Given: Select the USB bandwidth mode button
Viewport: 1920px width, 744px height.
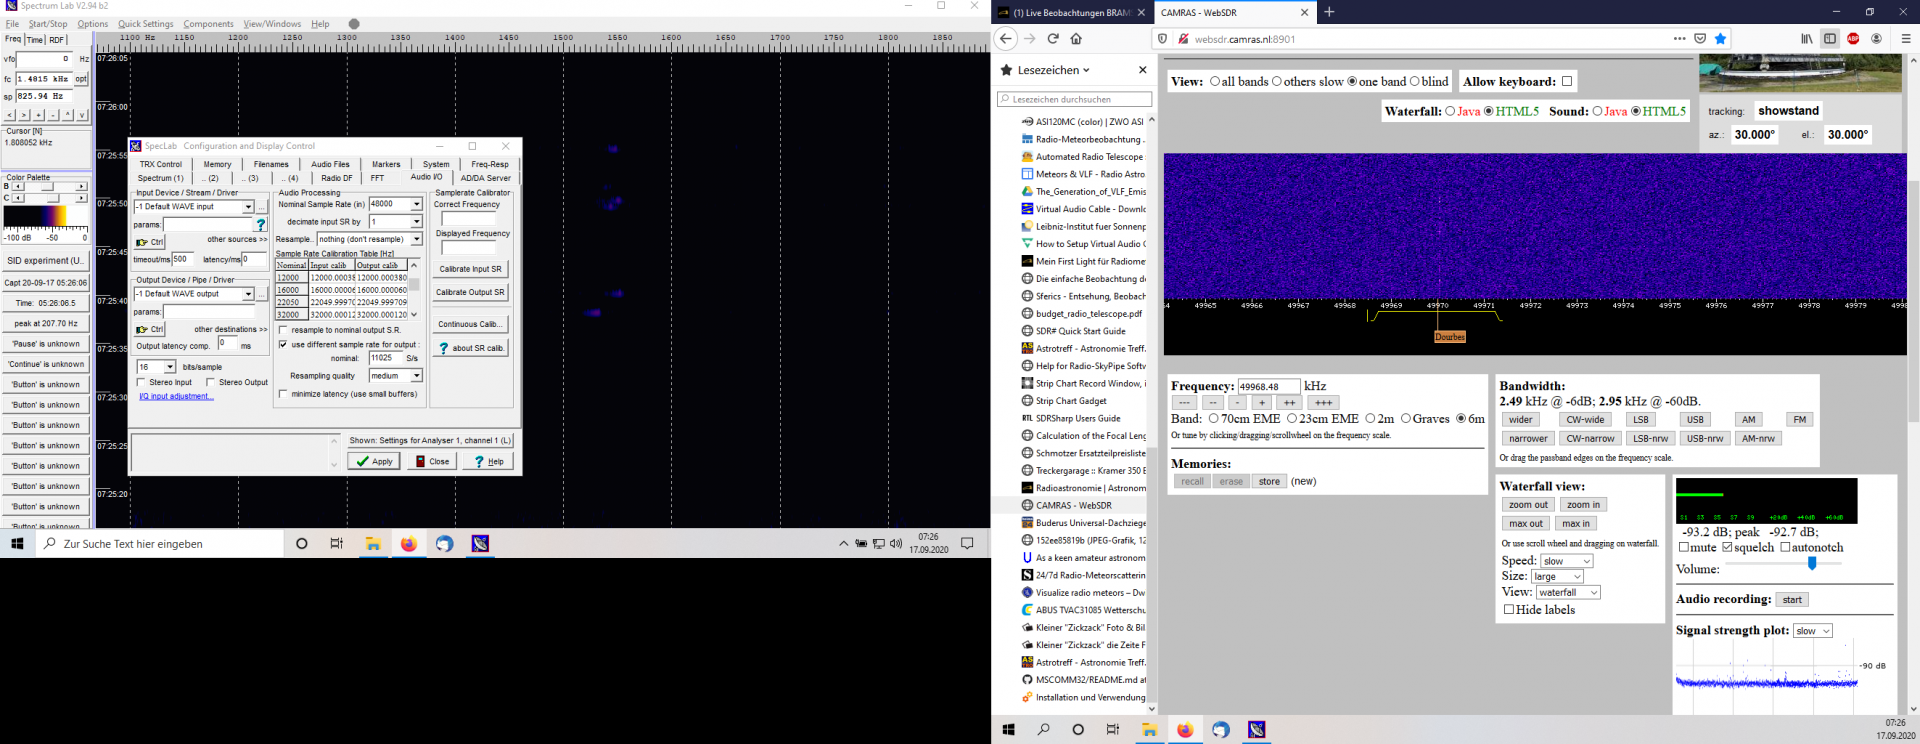Looking at the screenshot, I should tap(1695, 420).
